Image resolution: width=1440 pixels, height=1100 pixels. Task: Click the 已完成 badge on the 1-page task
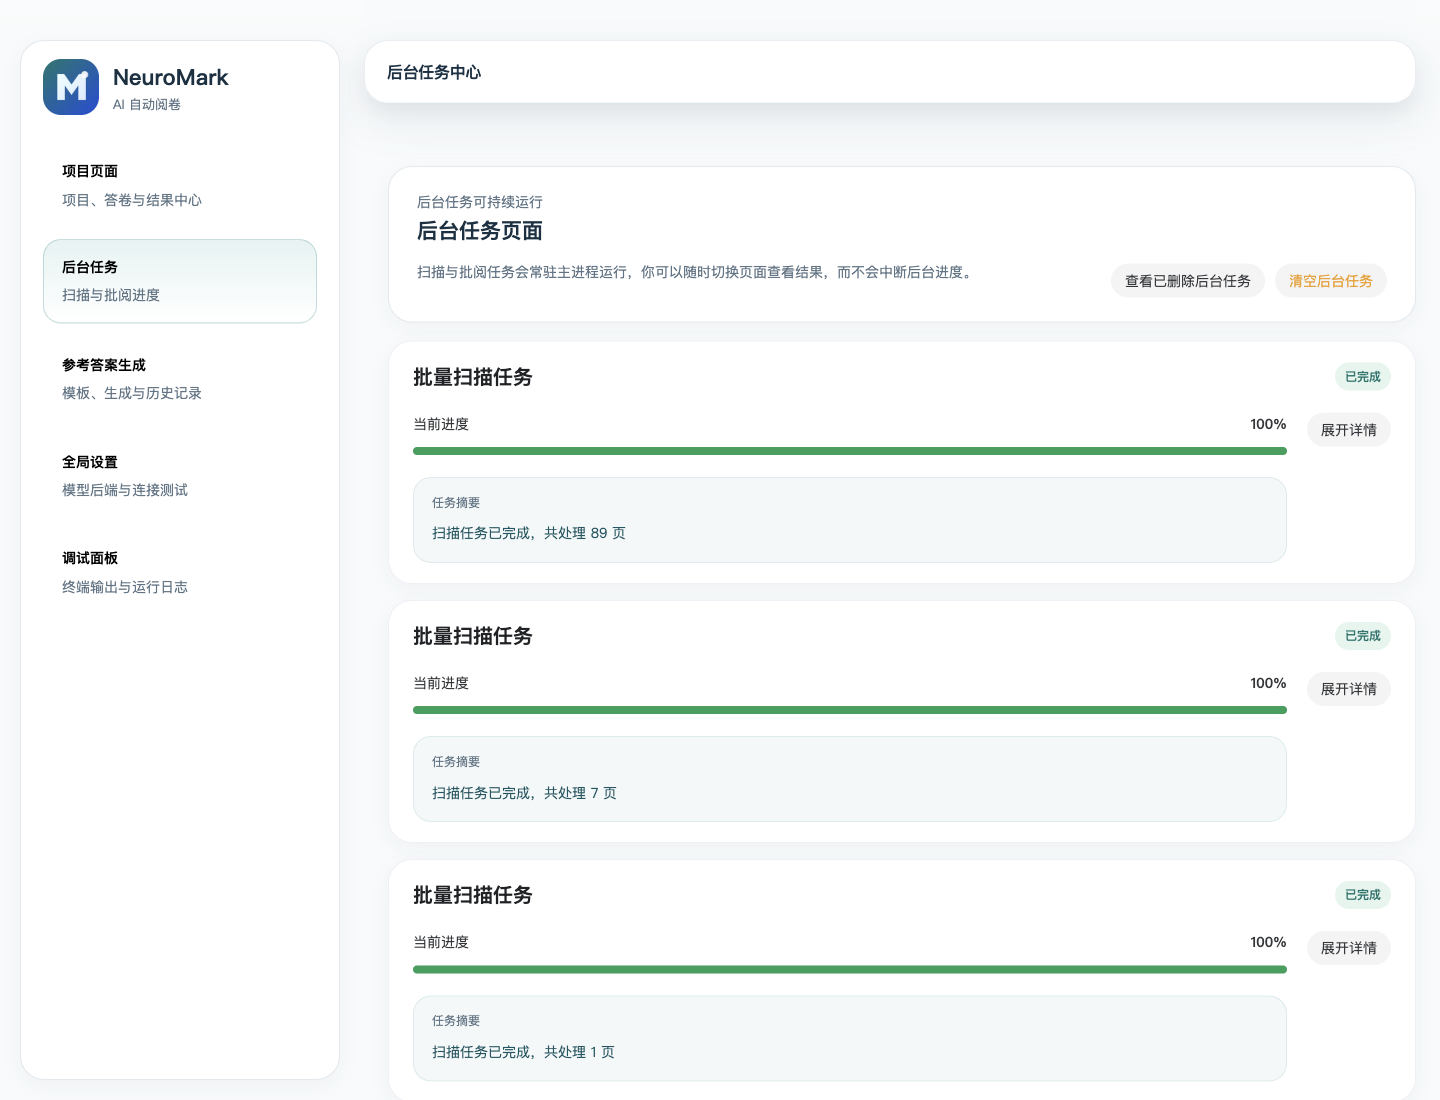point(1363,895)
